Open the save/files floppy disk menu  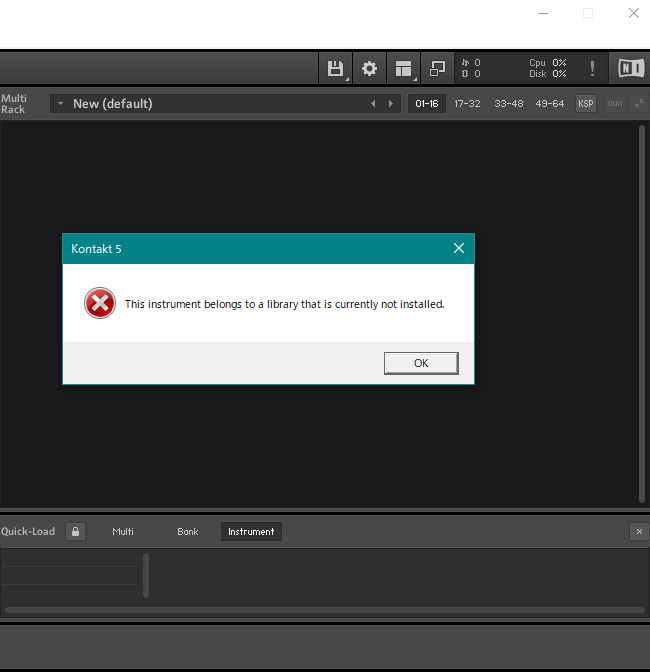pyautogui.click(x=335, y=69)
